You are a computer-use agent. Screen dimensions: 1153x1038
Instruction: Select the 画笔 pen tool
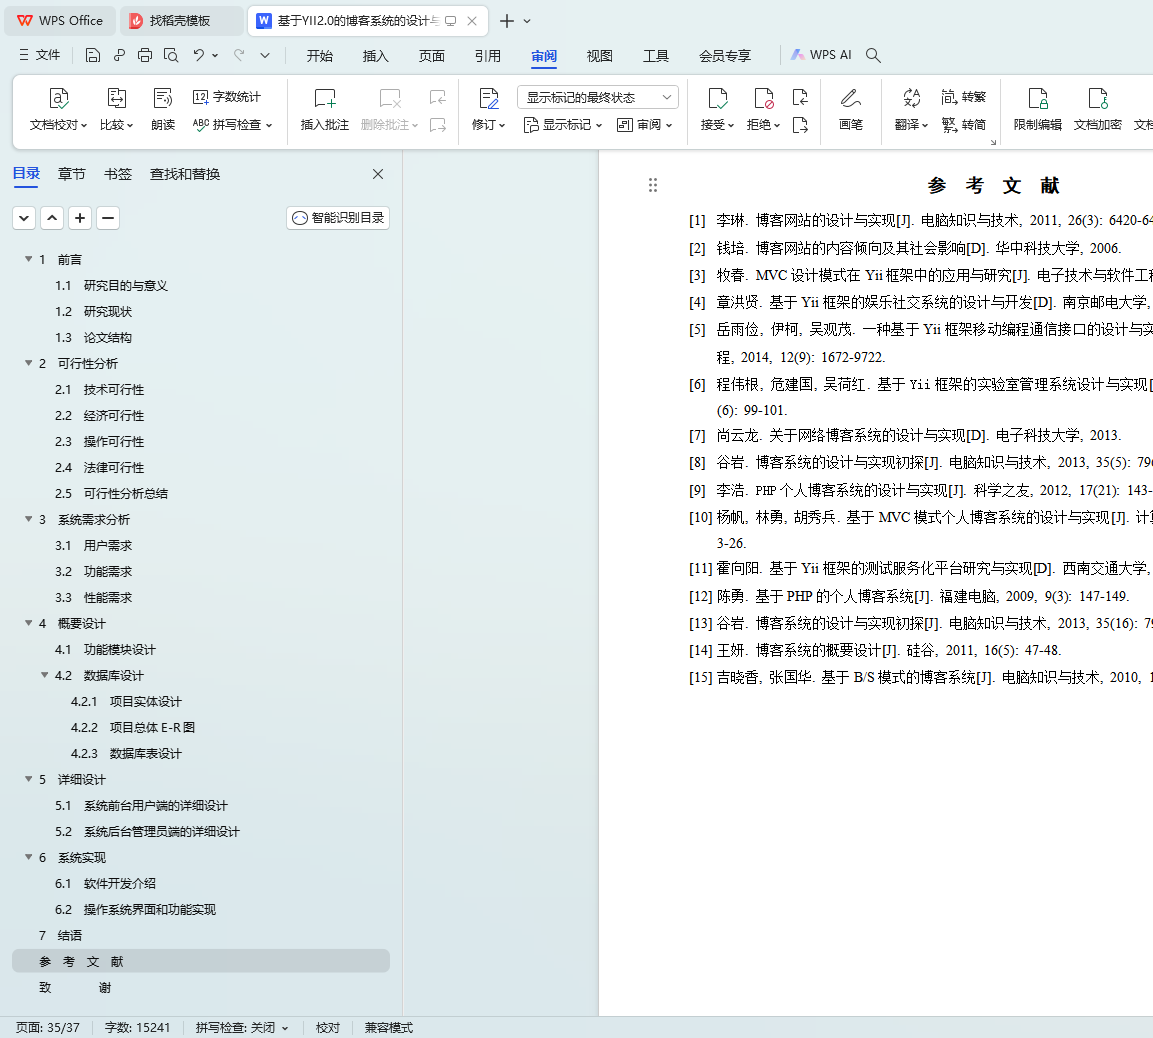coord(851,110)
